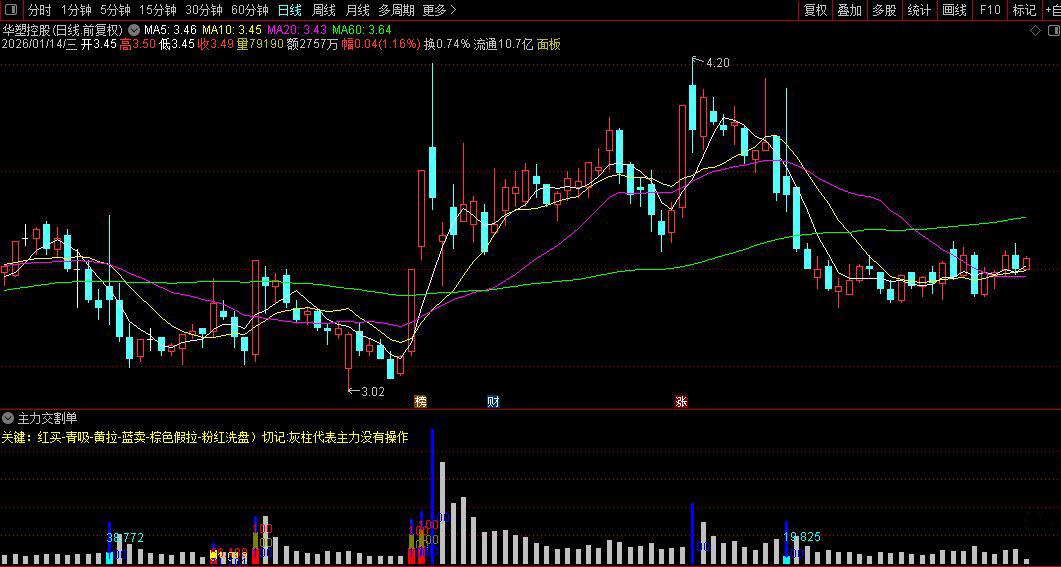1061x567 pixels.
Task: Click the 主力交割单 indicator title
Action: point(47,417)
